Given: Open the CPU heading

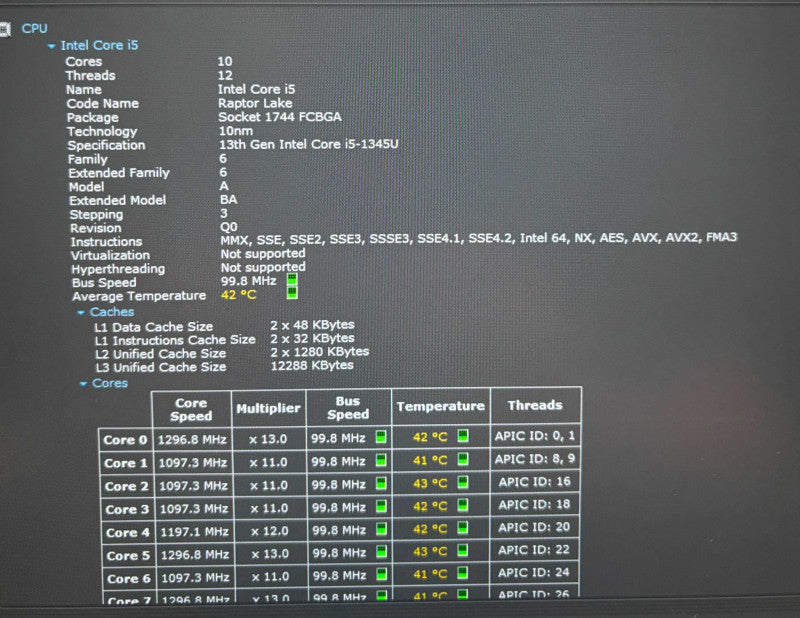Looking at the screenshot, I should coord(34,29).
